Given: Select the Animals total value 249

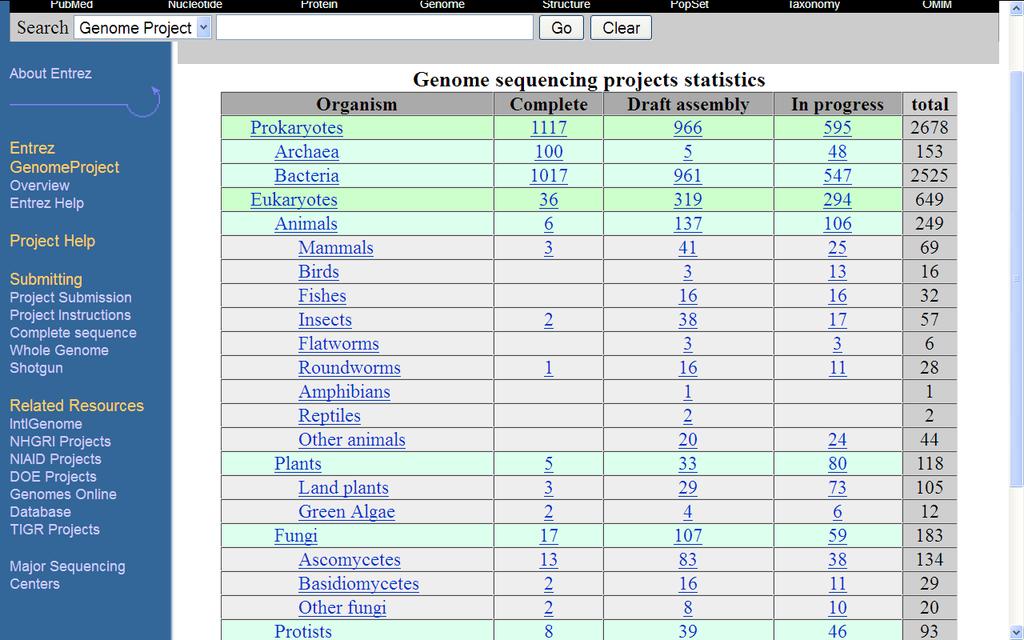Looking at the screenshot, I should [x=929, y=223].
